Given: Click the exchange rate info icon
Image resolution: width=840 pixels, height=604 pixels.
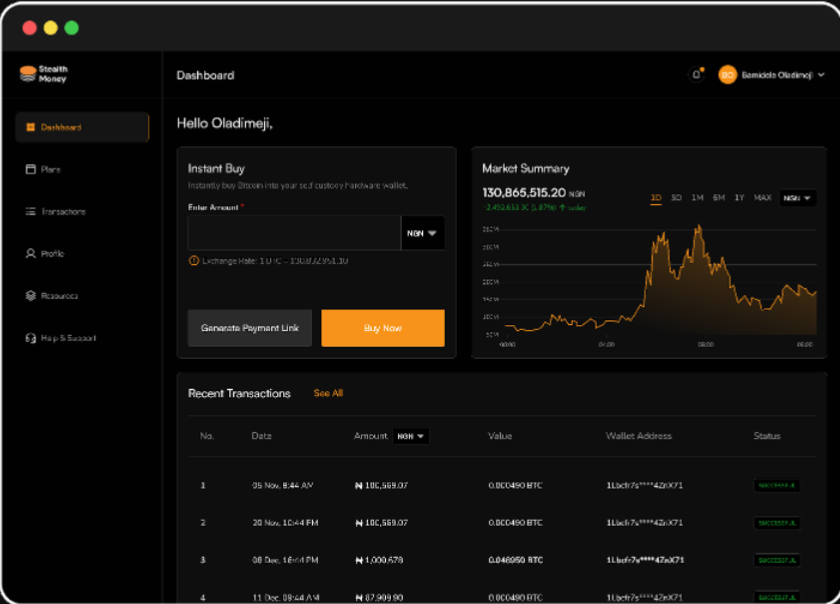Looking at the screenshot, I should [x=194, y=261].
